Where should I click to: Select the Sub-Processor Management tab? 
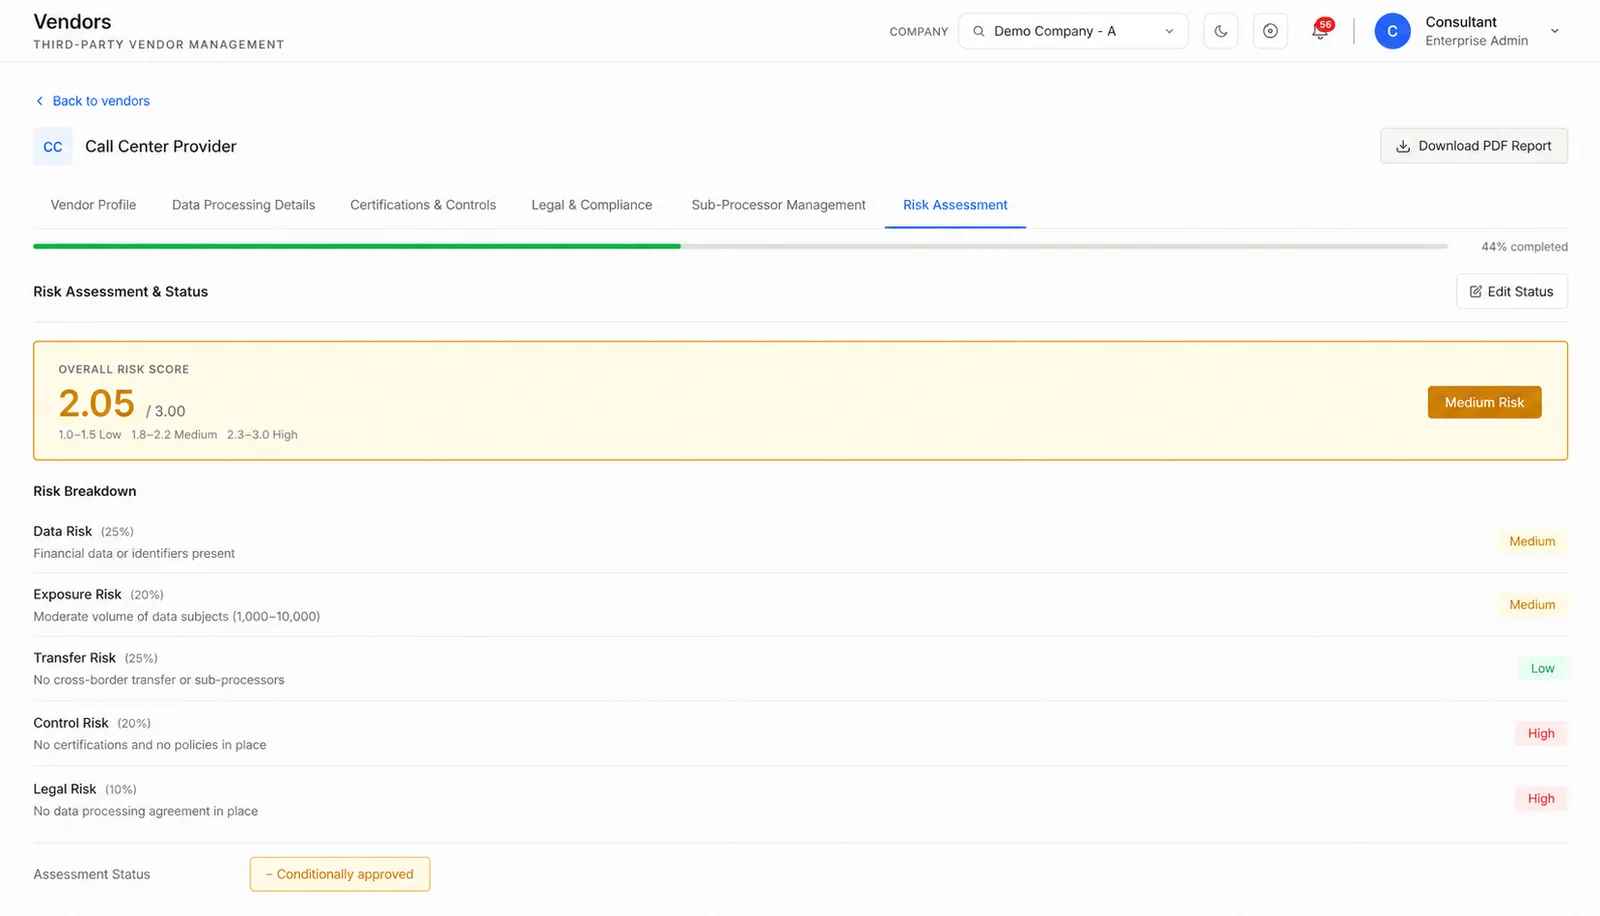(x=778, y=205)
